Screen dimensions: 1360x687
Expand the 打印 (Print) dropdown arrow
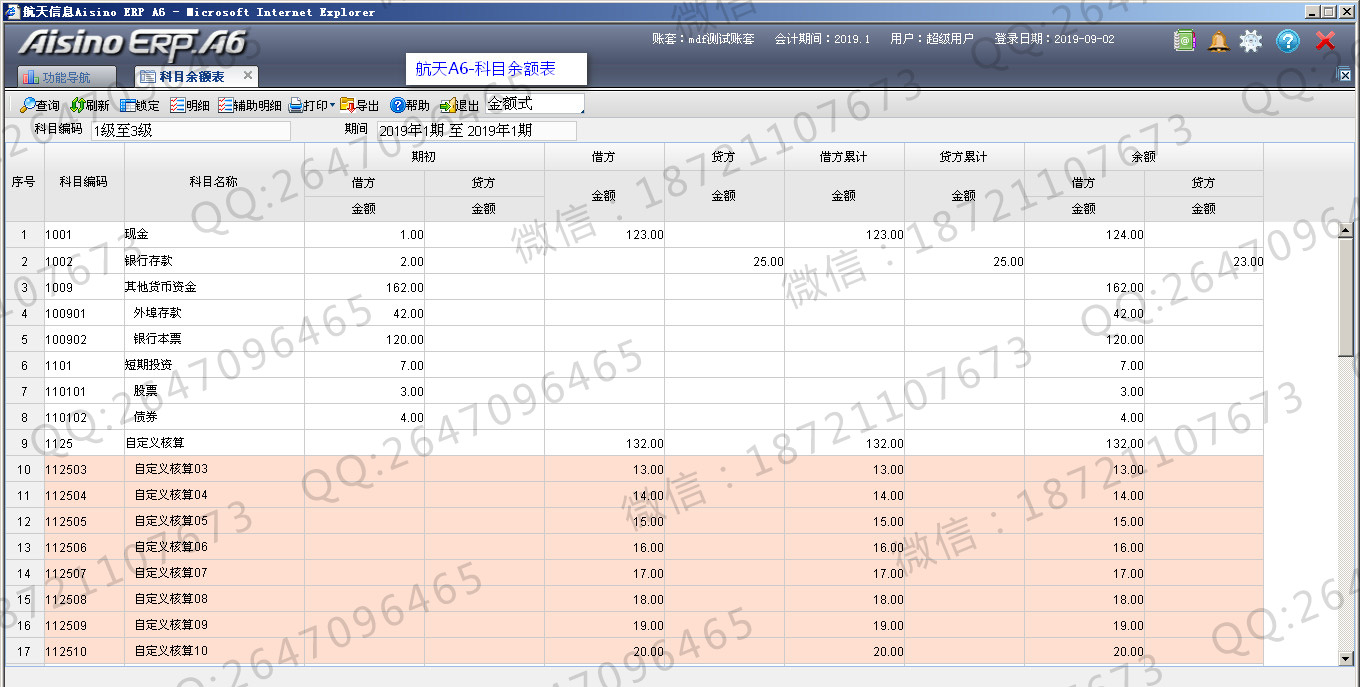click(x=332, y=105)
